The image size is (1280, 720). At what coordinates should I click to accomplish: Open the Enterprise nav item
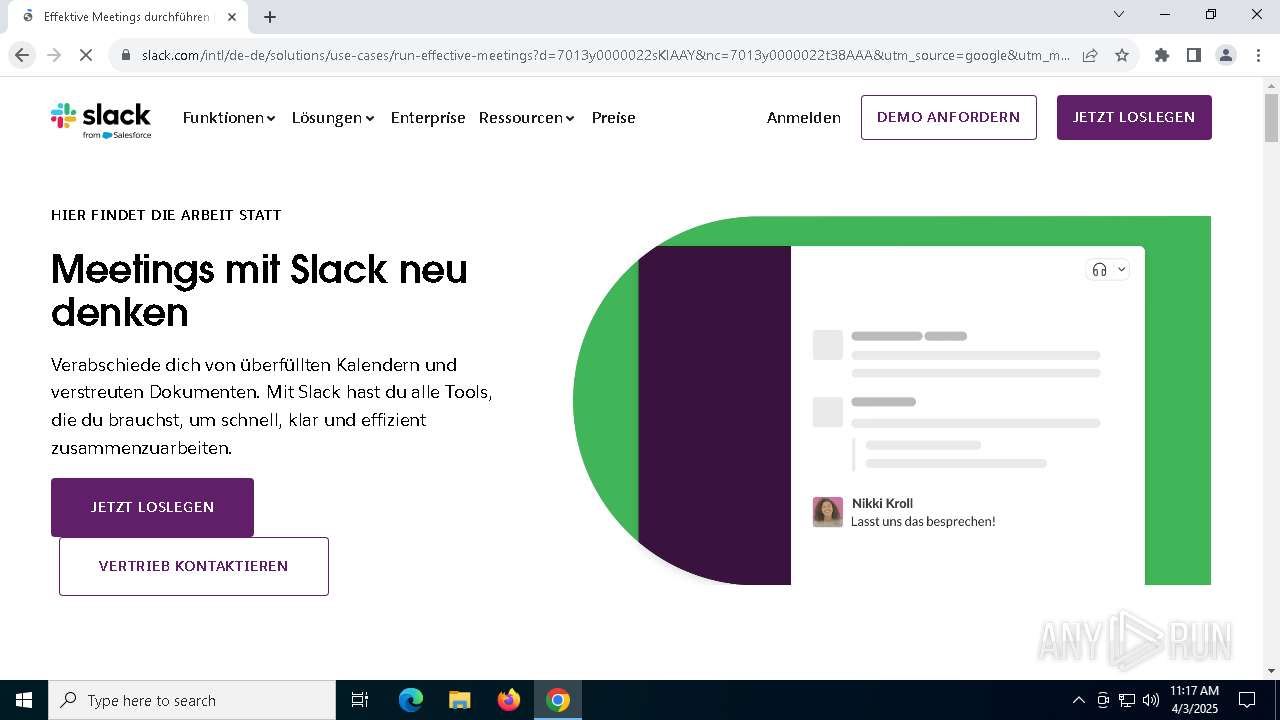[x=428, y=118]
